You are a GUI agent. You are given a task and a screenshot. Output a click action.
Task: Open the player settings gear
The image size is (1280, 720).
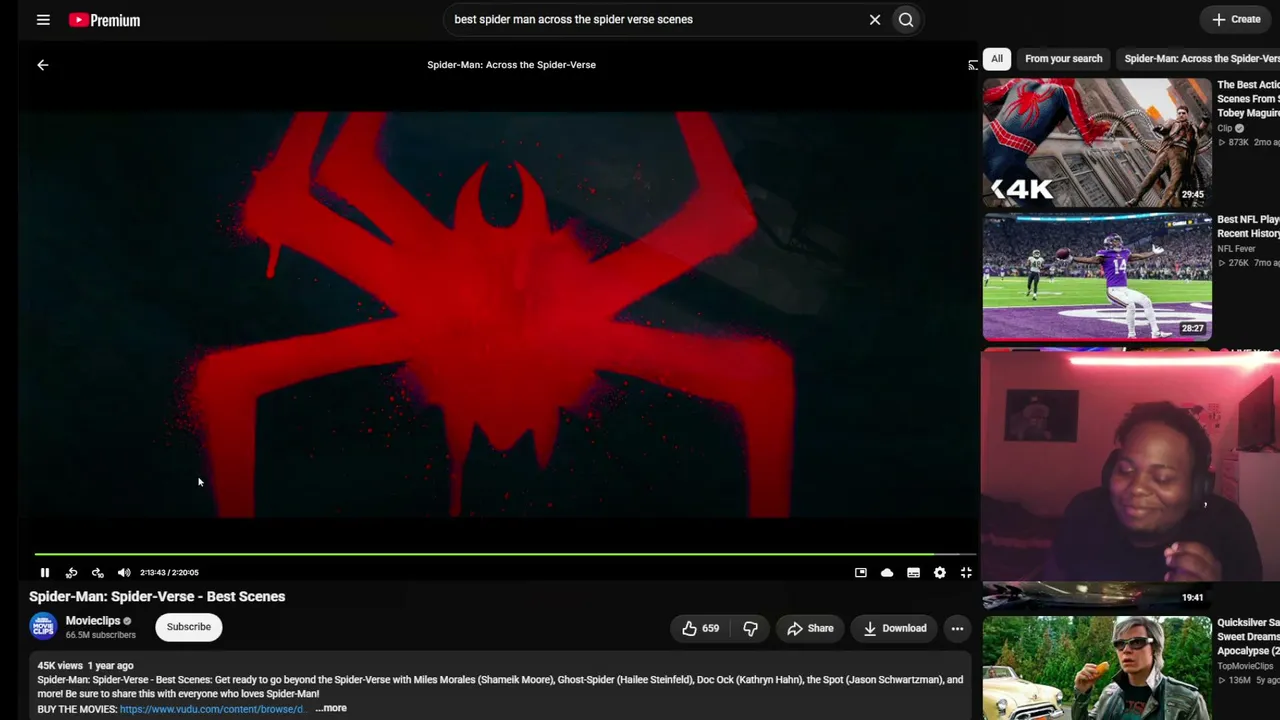click(940, 573)
